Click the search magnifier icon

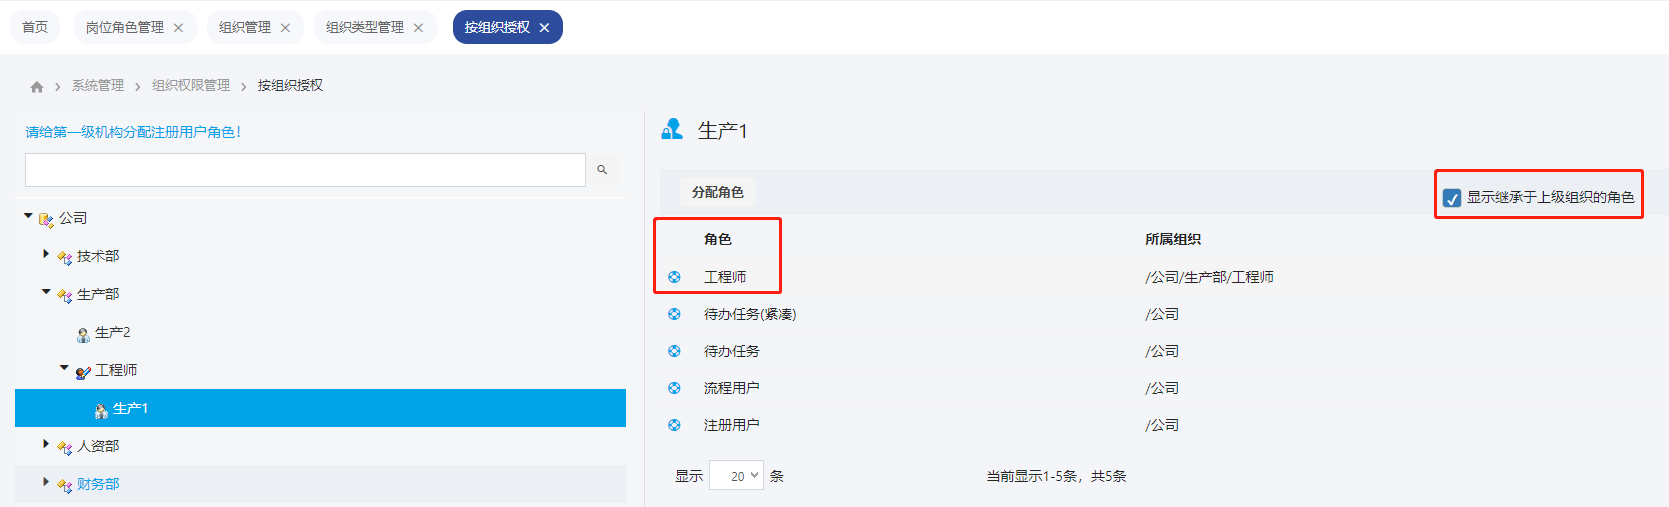coord(602,170)
